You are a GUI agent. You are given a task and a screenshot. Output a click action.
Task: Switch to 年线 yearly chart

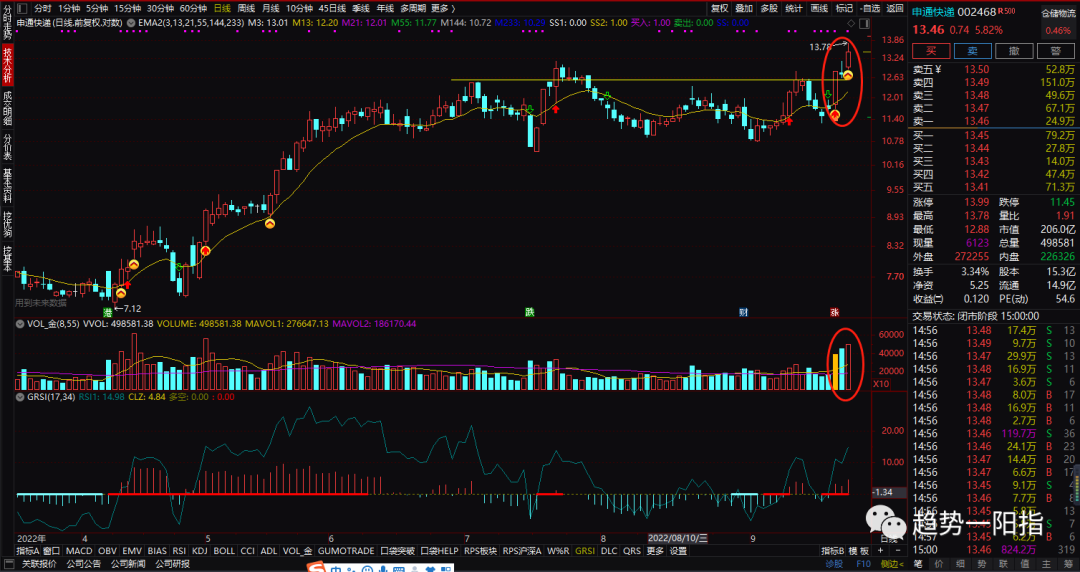(x=385, y=8)
